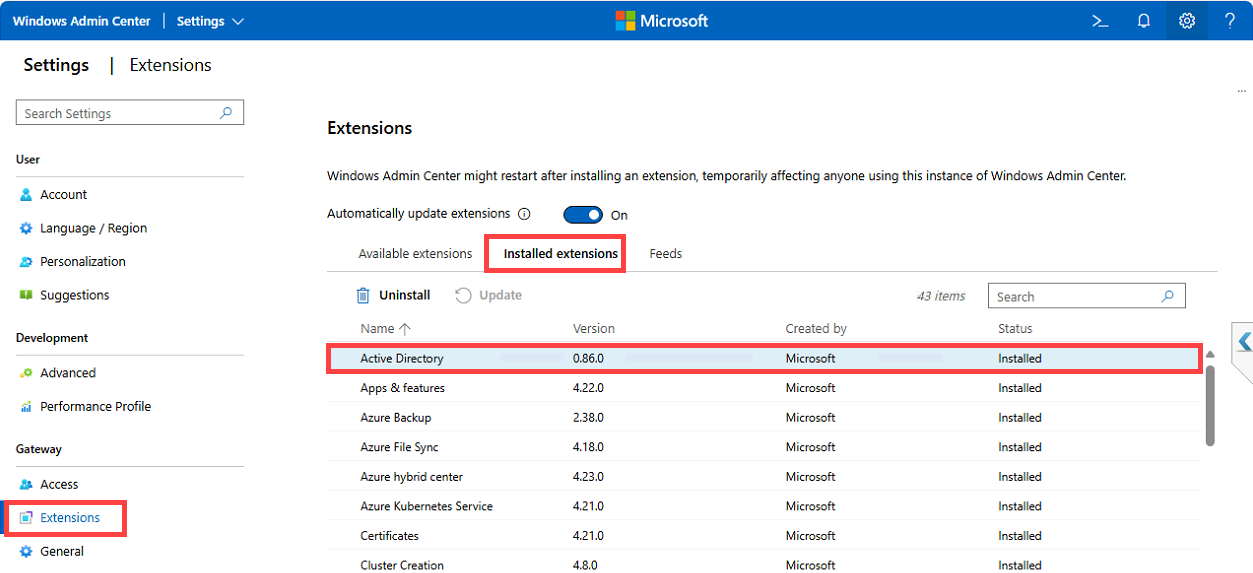Select the Azure Backup row
Viewport: 1253px width, 573px height.
[x=765, y=418]
